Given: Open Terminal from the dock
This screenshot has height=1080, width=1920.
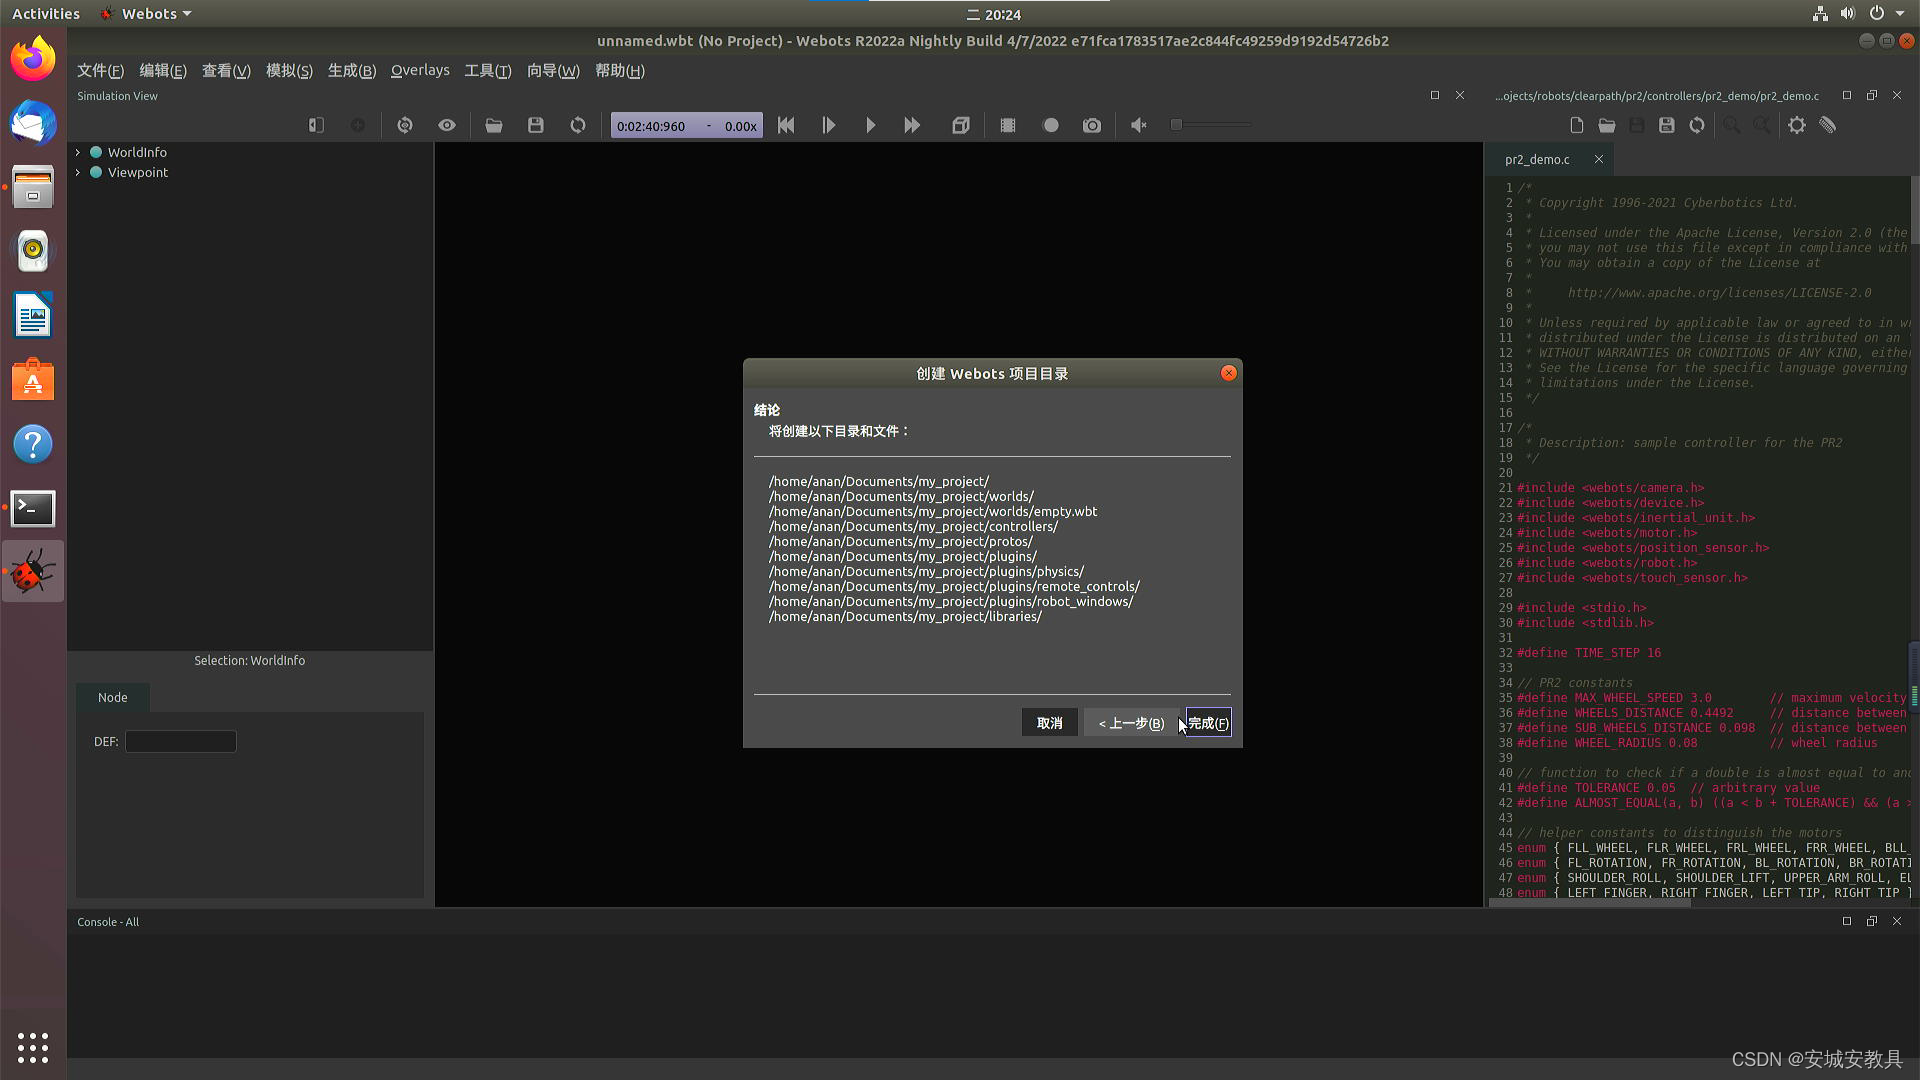Looking at the screenshot, I should click(33, 508).
